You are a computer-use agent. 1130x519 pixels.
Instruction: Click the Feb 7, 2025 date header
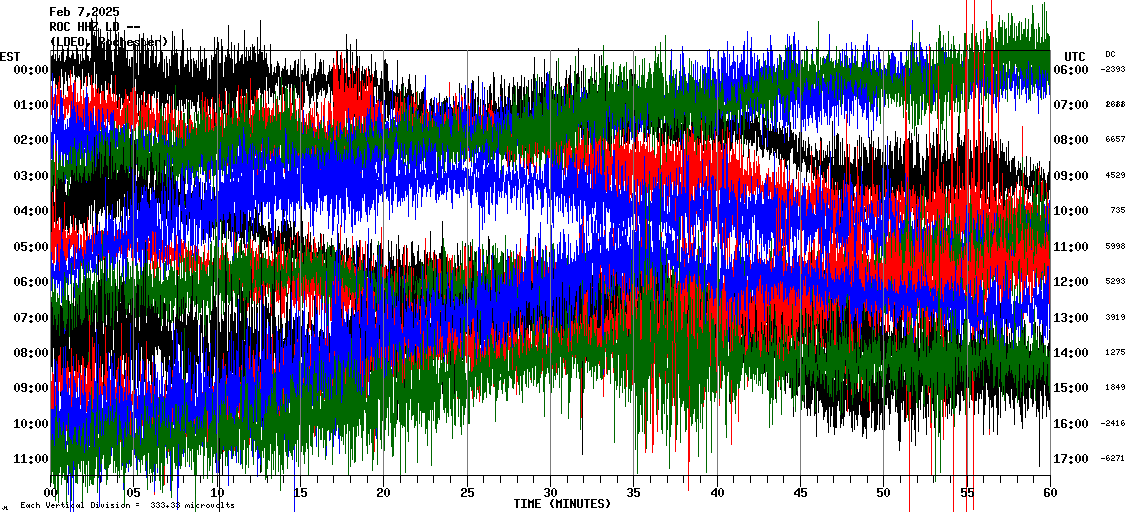point(84,12)
